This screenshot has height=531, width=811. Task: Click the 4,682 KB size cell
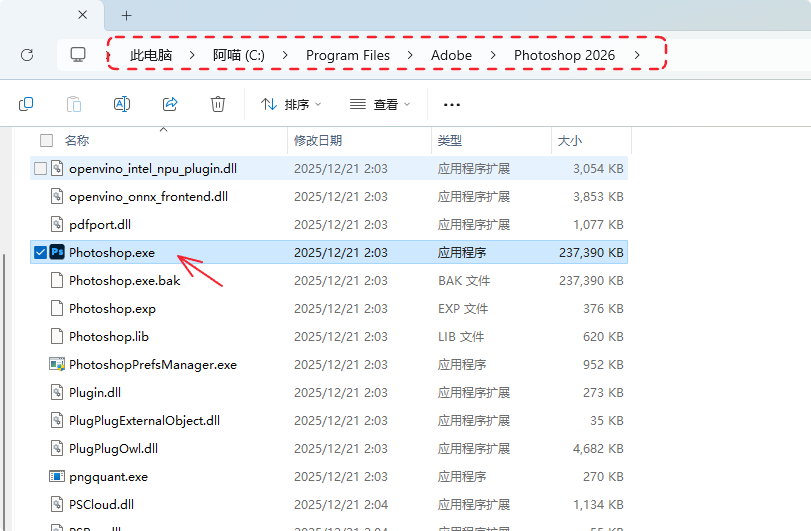pyautogui.click(x=598, y=448)
